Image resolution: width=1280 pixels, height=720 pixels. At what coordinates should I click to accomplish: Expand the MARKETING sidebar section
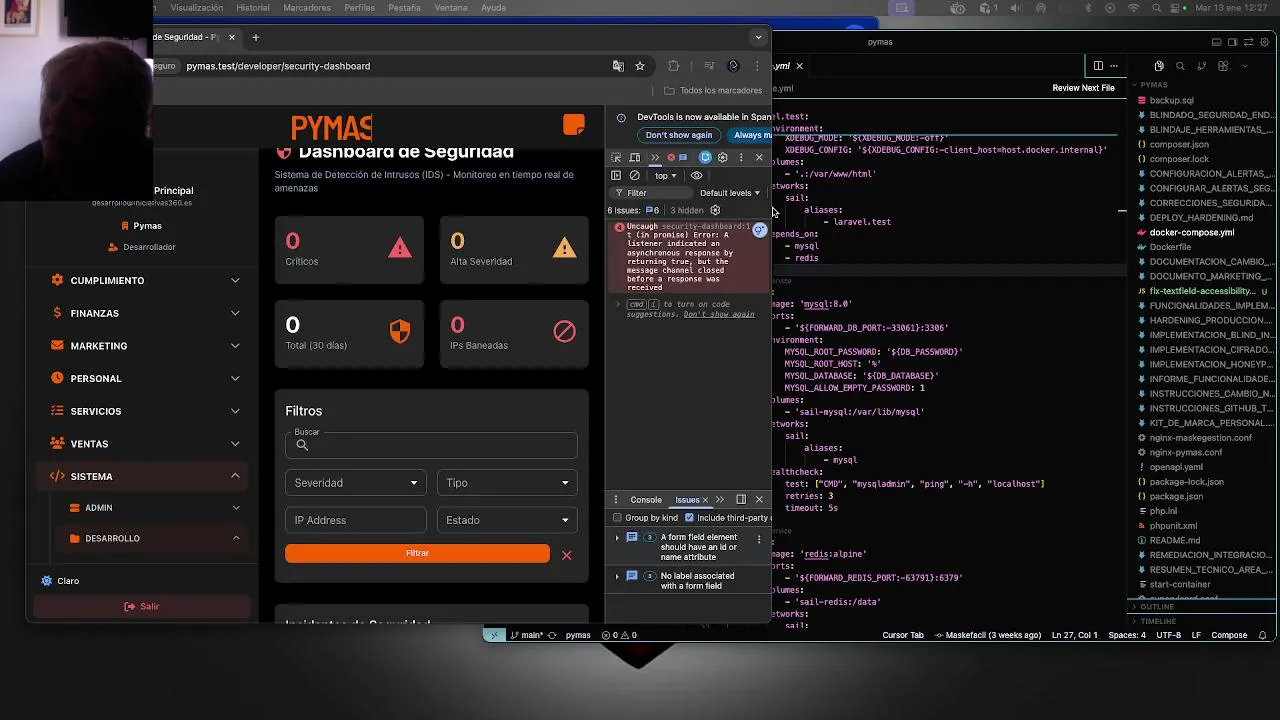(x=140, y=346)
